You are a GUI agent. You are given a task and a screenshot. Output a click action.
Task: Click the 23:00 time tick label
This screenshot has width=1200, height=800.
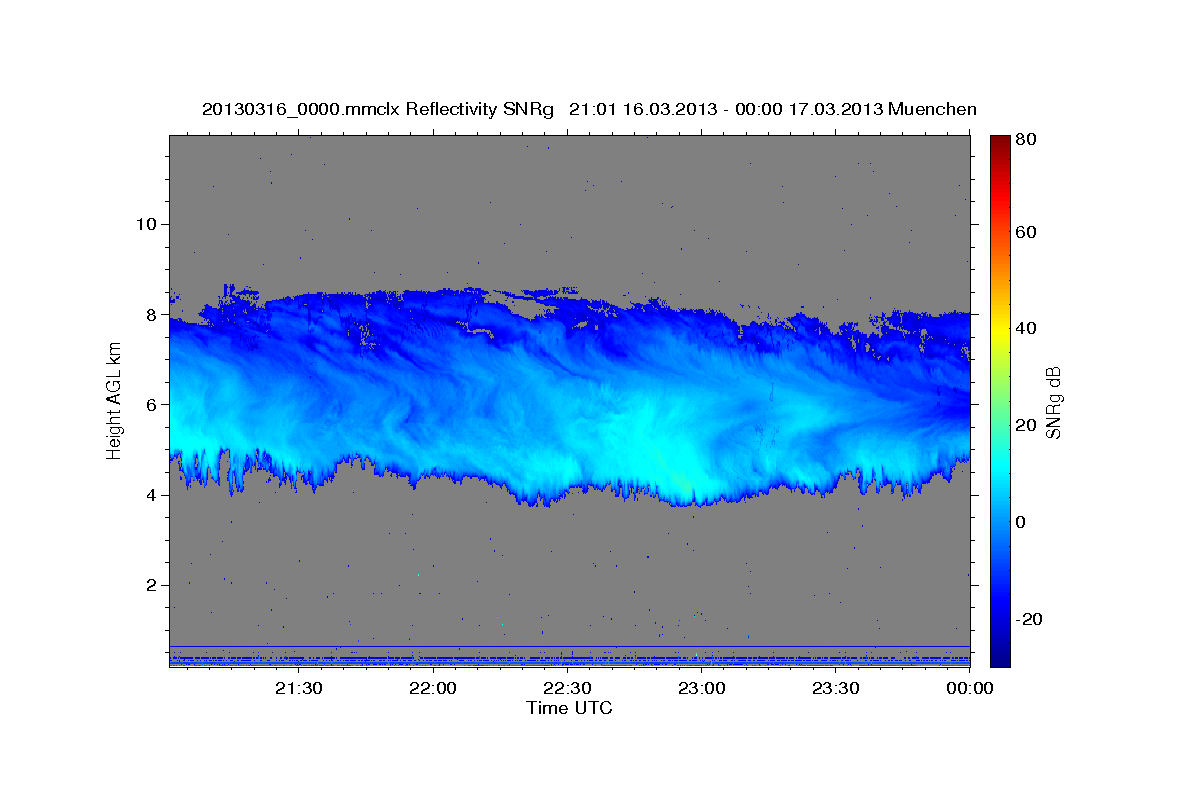[702, 688]
